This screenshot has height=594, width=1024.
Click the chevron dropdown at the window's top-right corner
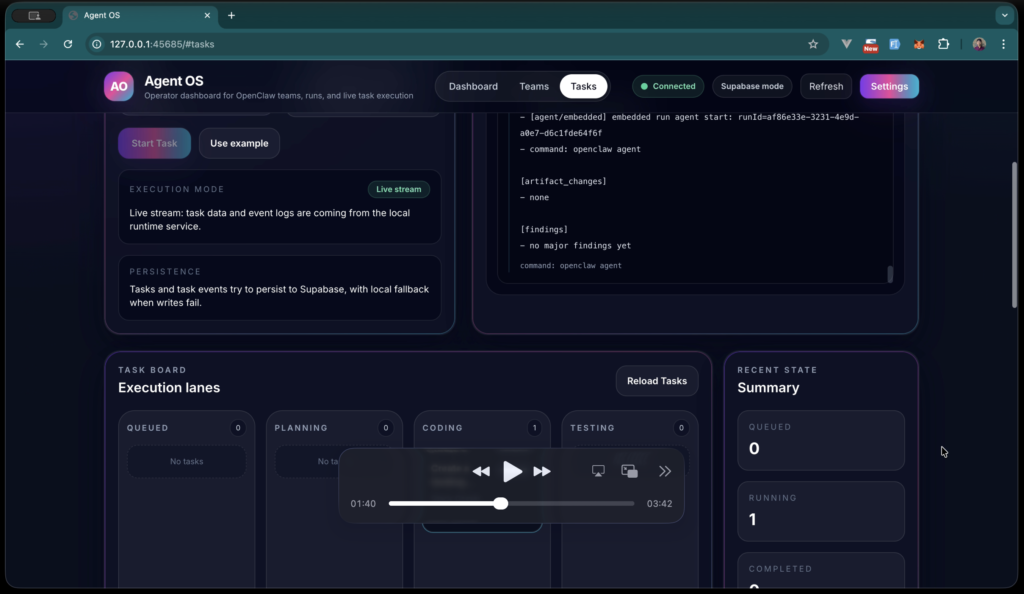pyautogui.click(x=1004, y=15)
